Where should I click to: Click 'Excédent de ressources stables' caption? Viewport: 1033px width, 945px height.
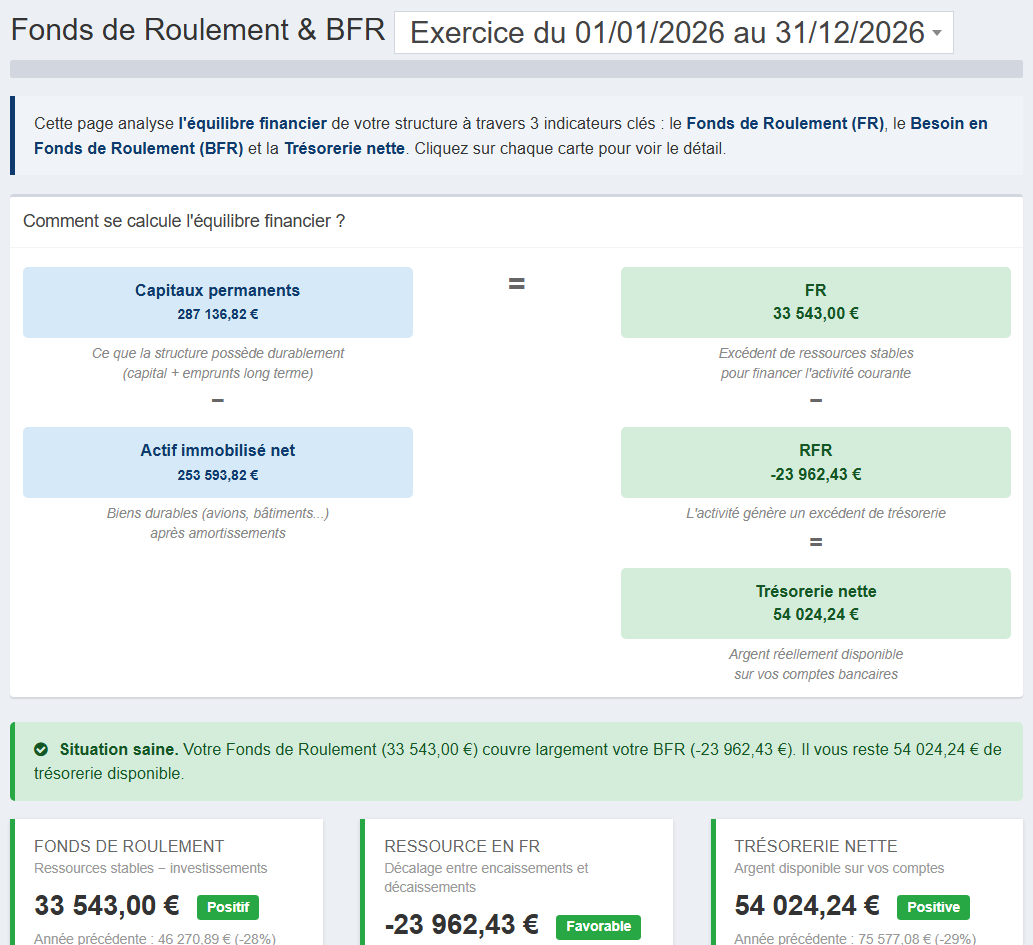pos(816,353)
